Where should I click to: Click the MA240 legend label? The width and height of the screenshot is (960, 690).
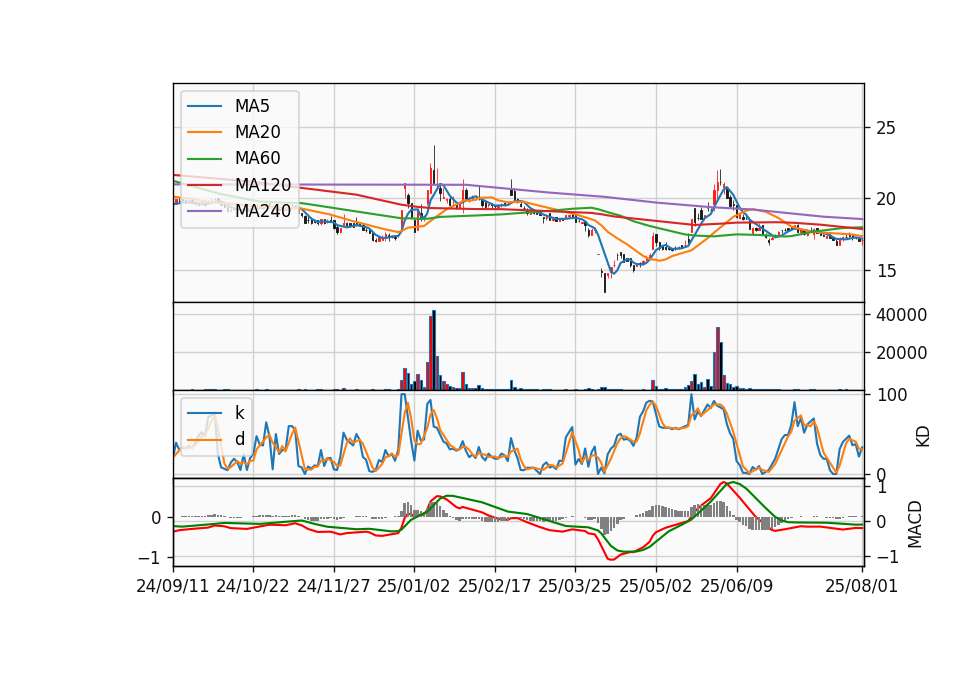[263, 211]
